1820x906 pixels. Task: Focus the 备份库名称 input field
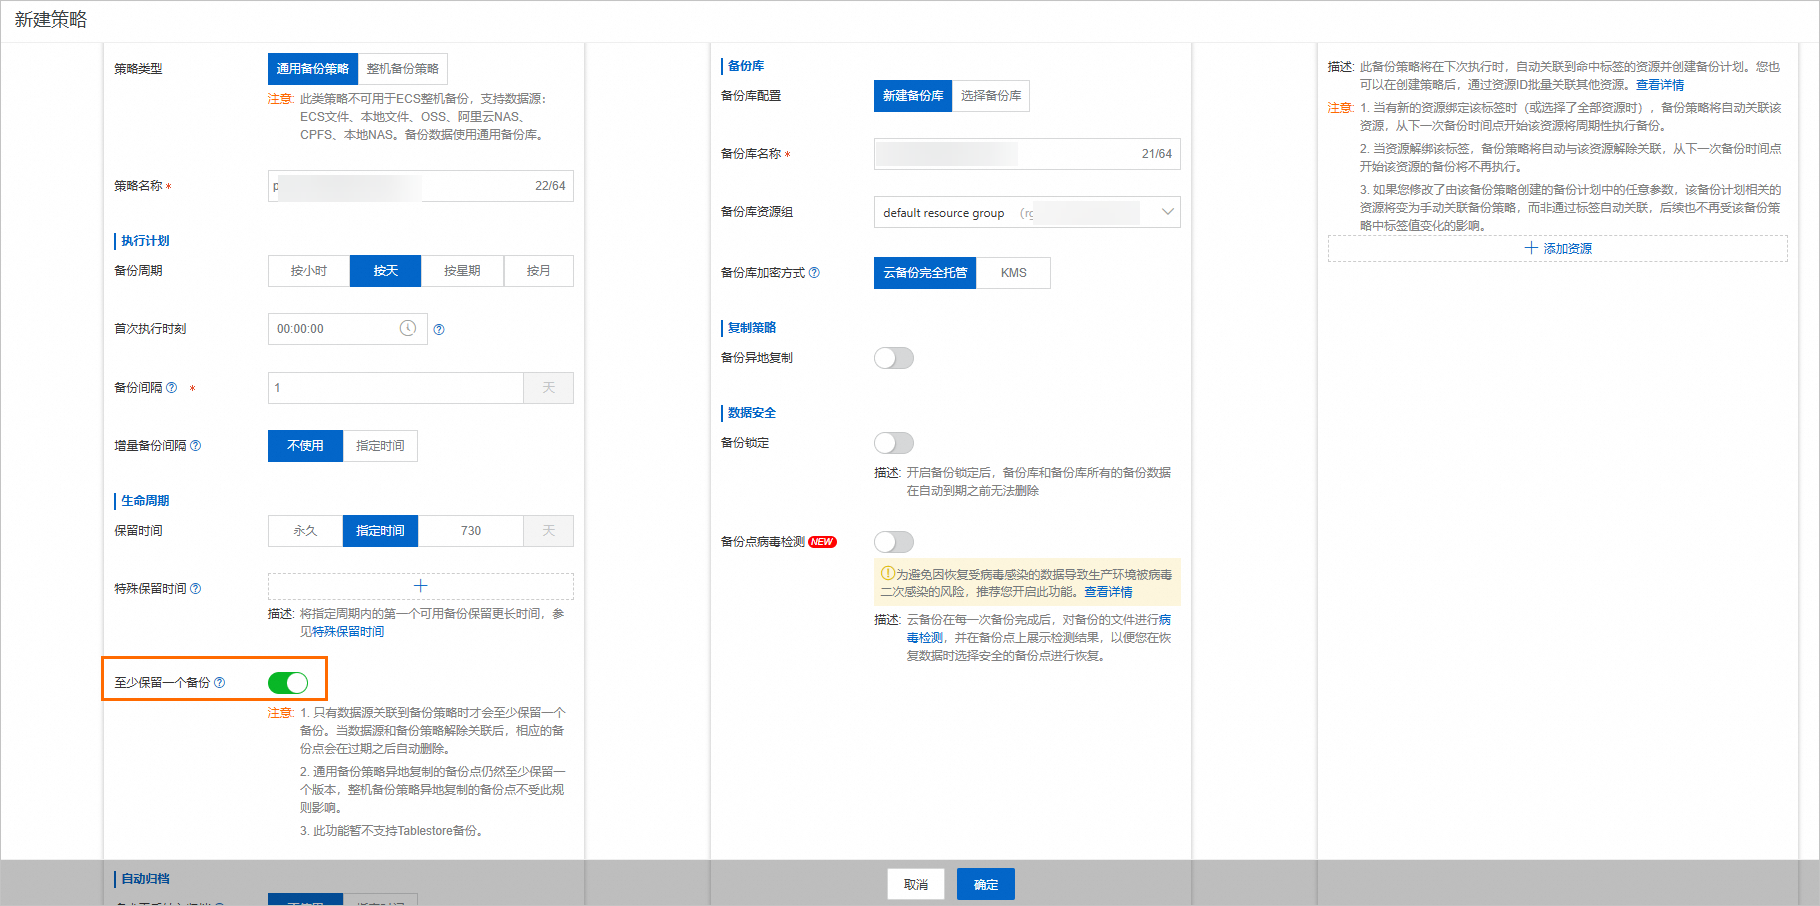tap(1027, 154)
